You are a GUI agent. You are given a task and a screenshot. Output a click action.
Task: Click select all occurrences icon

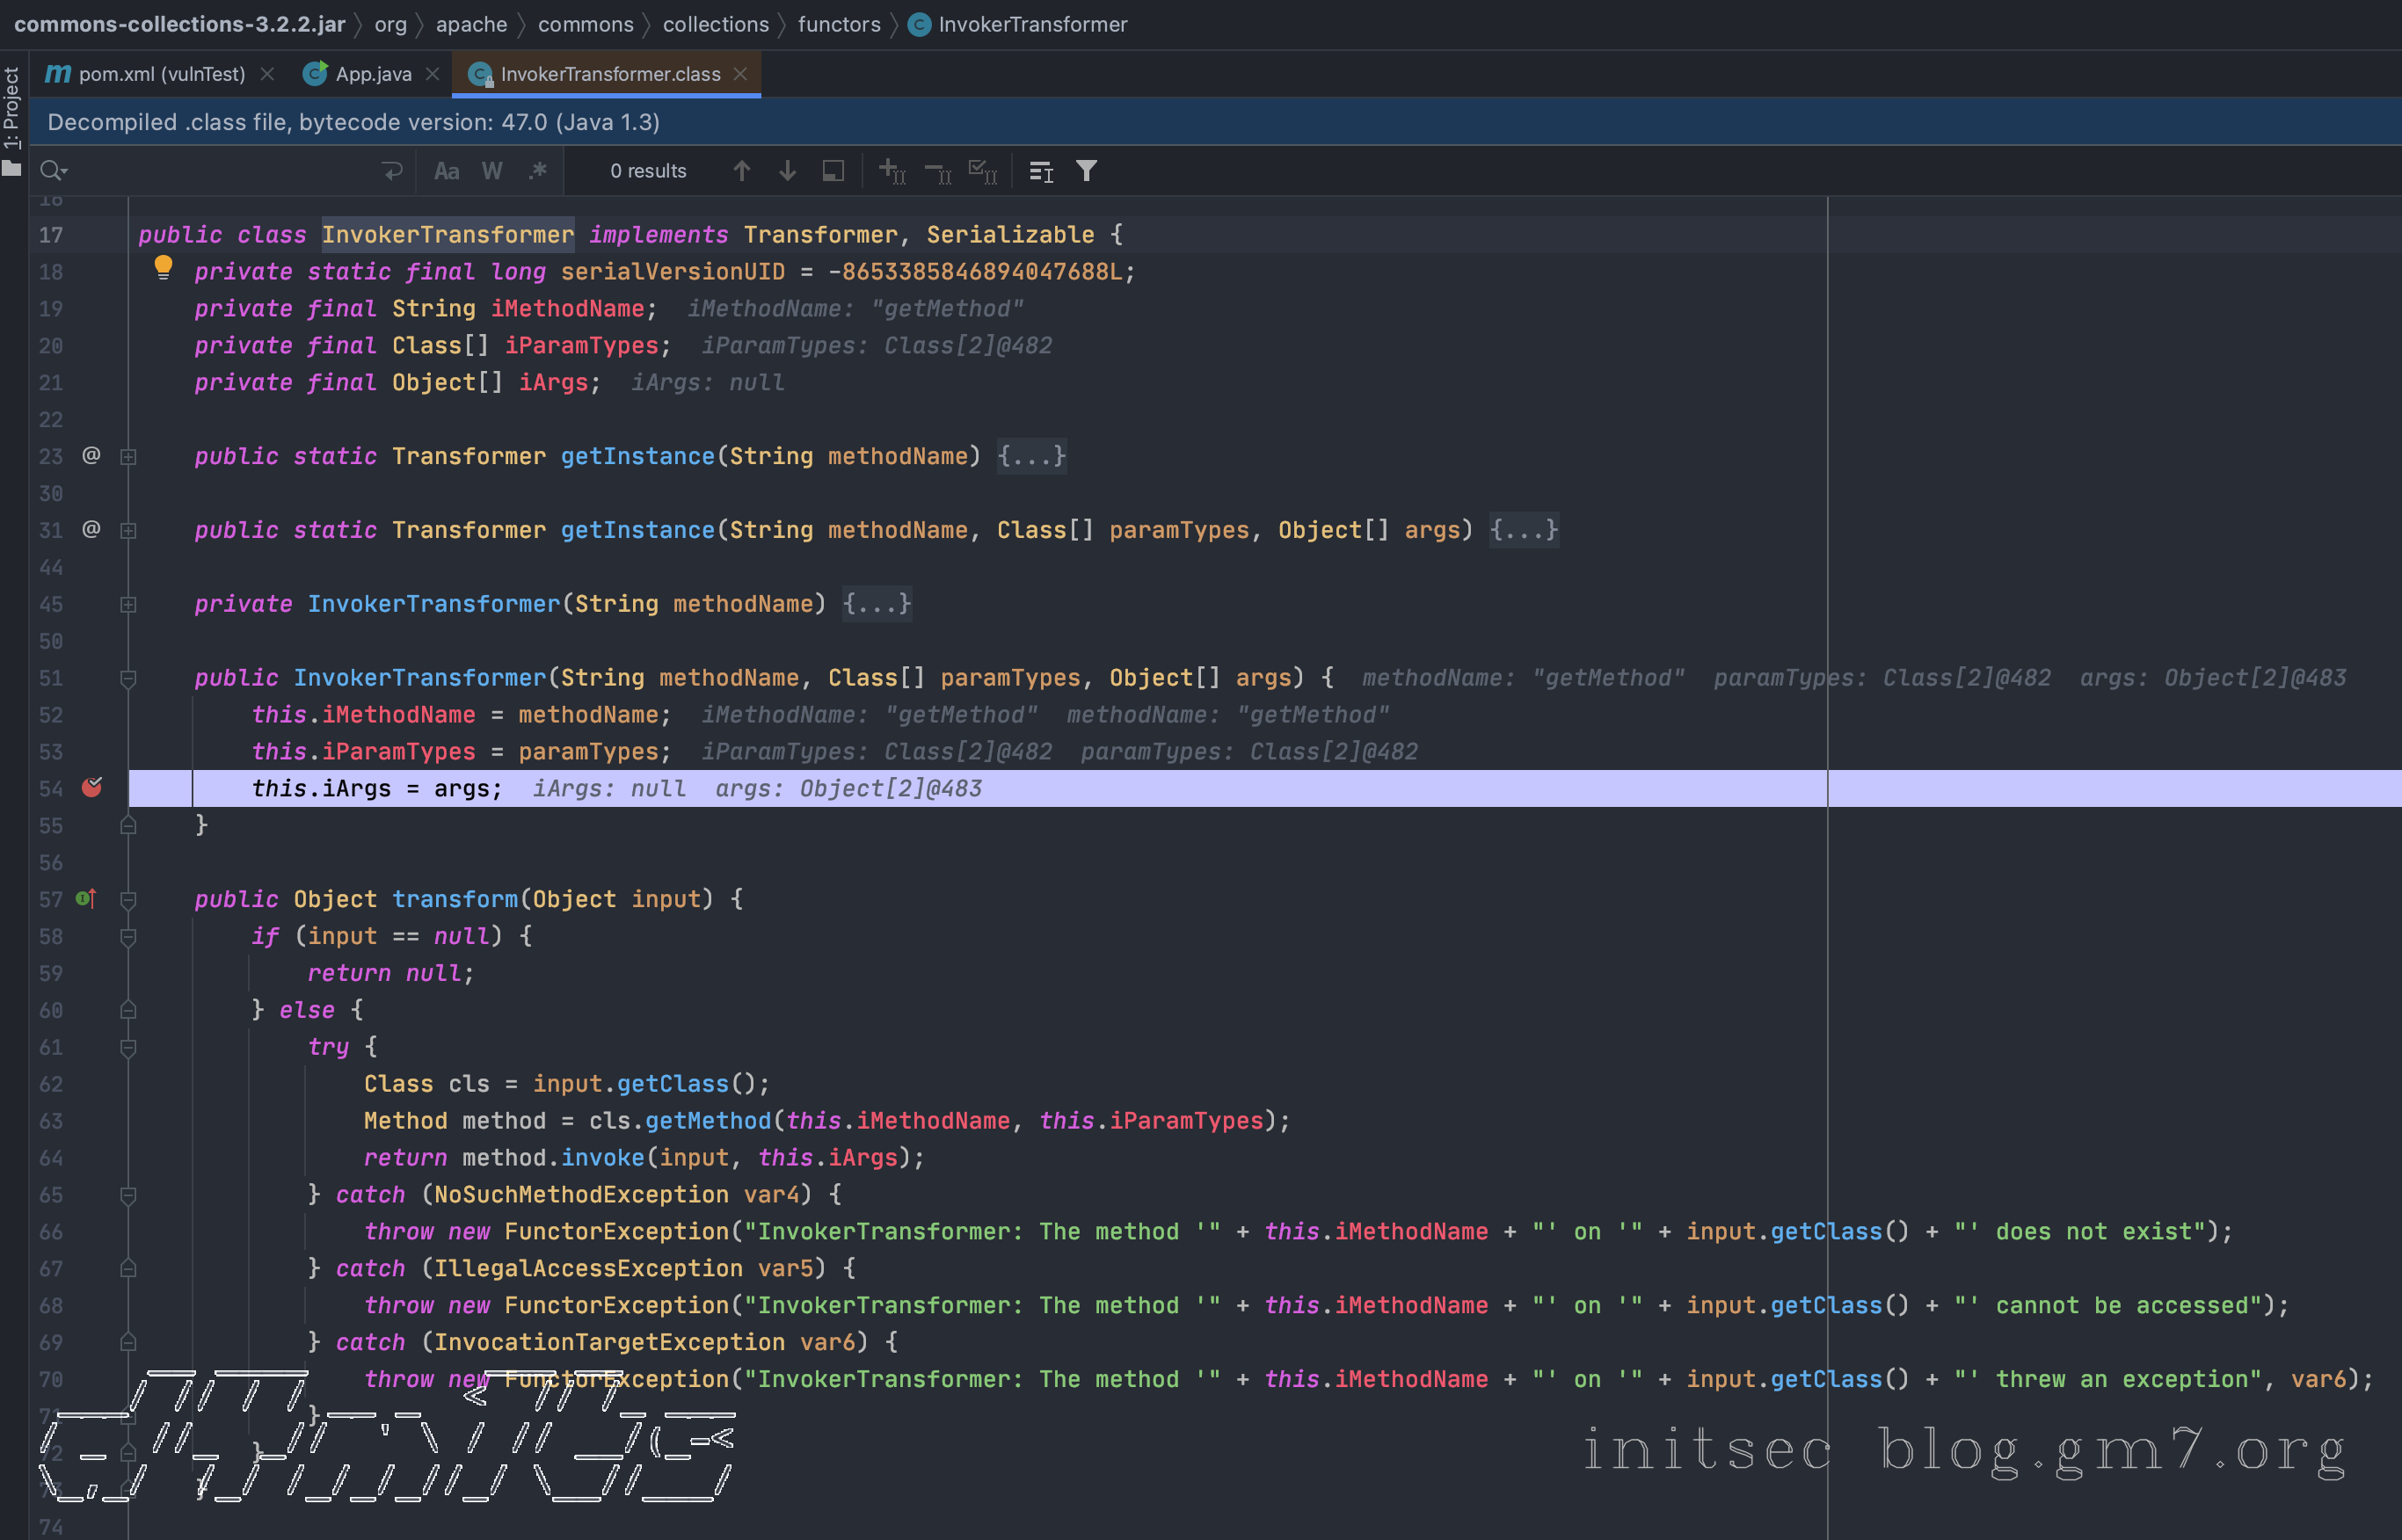point(983,171)
